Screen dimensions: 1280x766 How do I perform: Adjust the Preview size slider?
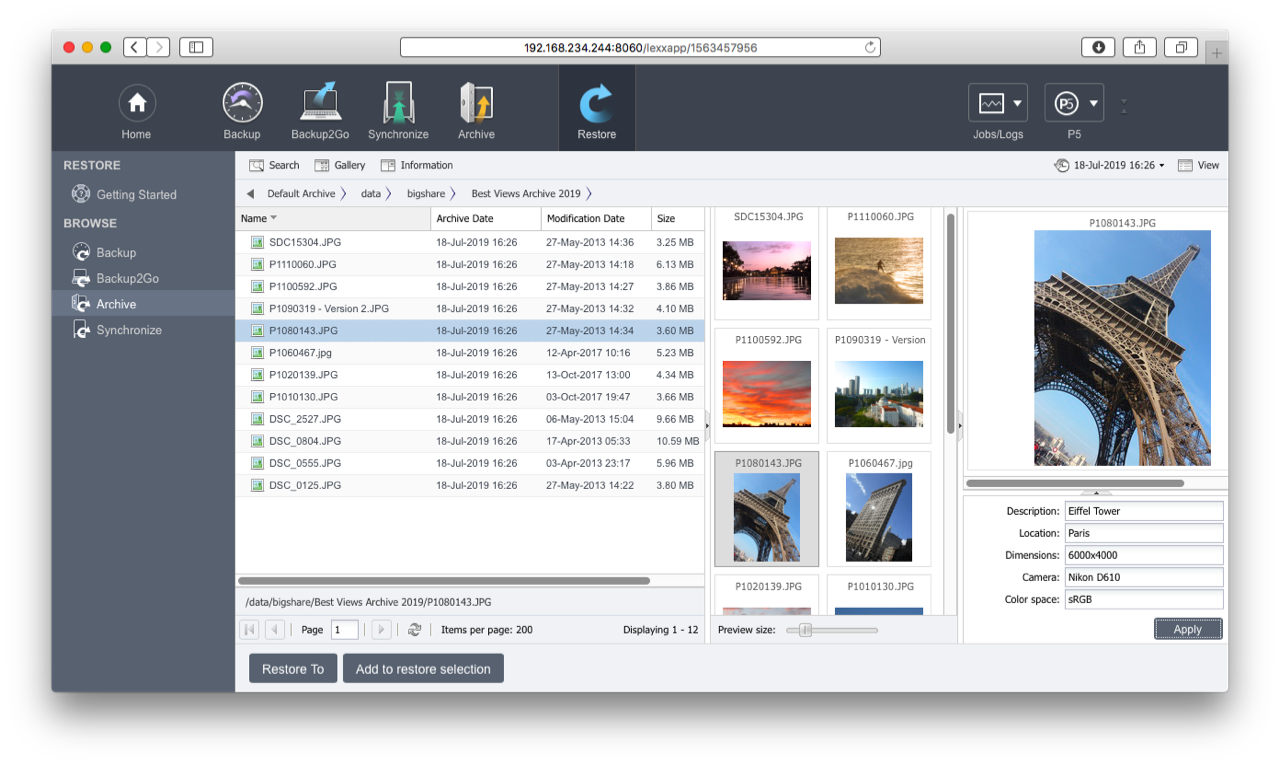(x=805, y=630)
